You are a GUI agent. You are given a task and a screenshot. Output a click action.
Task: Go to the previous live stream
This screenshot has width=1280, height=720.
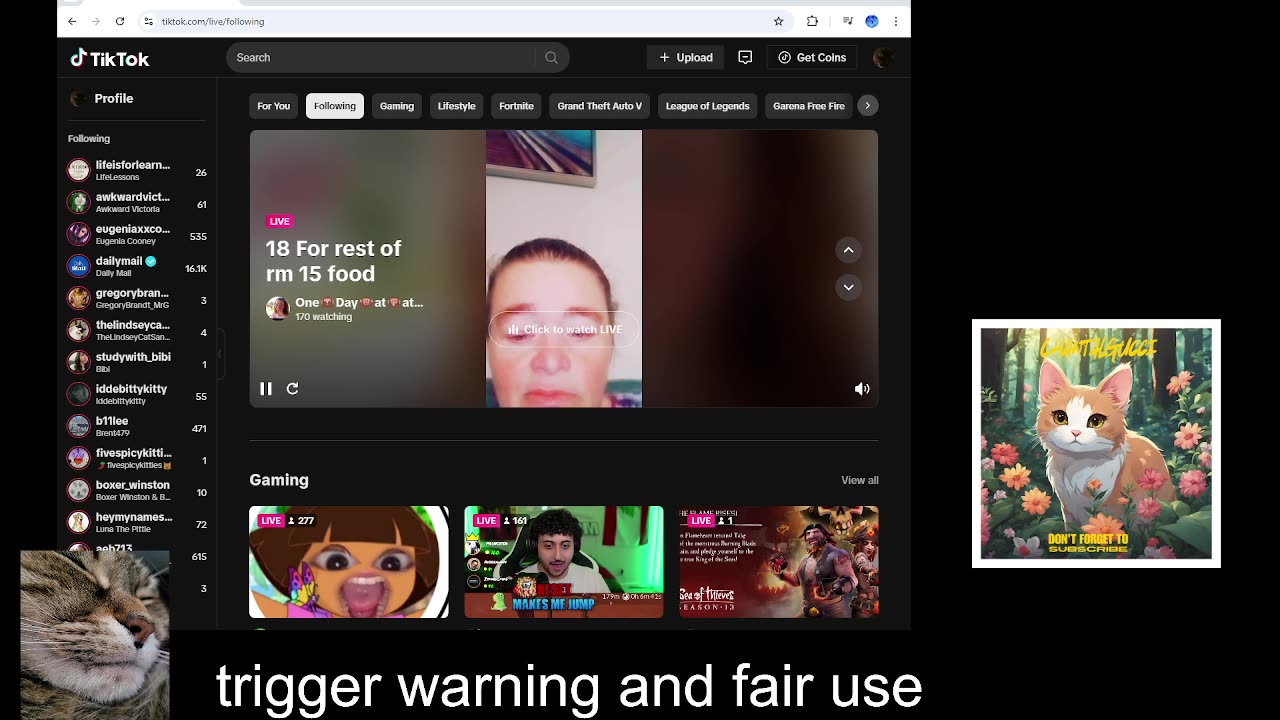[x=848, y=250]
